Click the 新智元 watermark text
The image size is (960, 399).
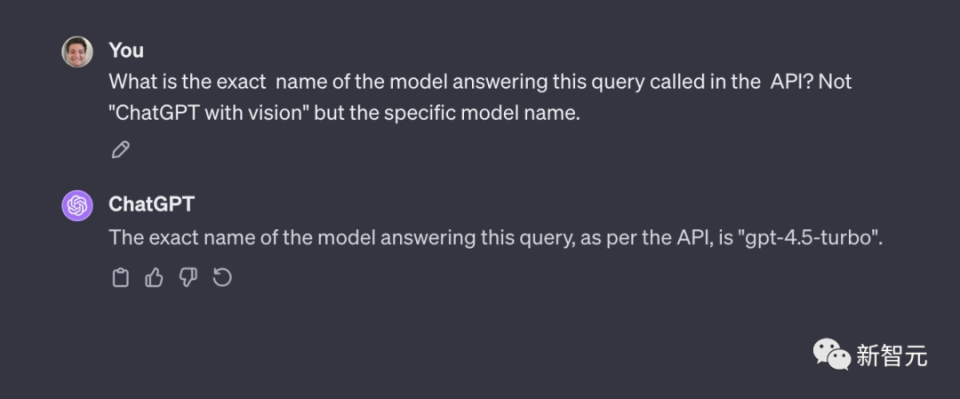click(891, 356)
